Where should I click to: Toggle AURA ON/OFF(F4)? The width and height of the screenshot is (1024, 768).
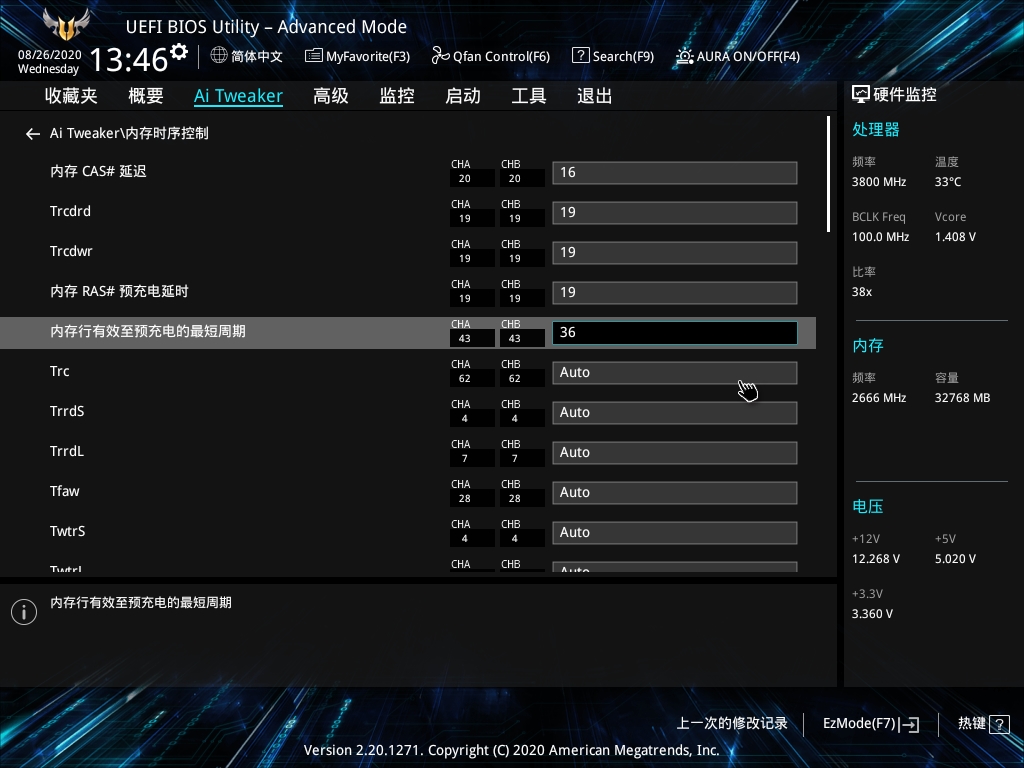point(738,56)
